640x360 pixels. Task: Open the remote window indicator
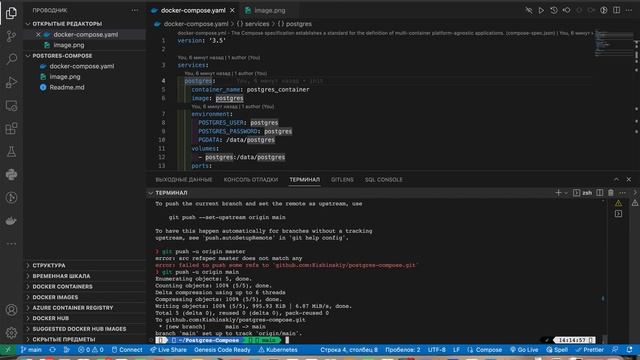pos(8,350)
